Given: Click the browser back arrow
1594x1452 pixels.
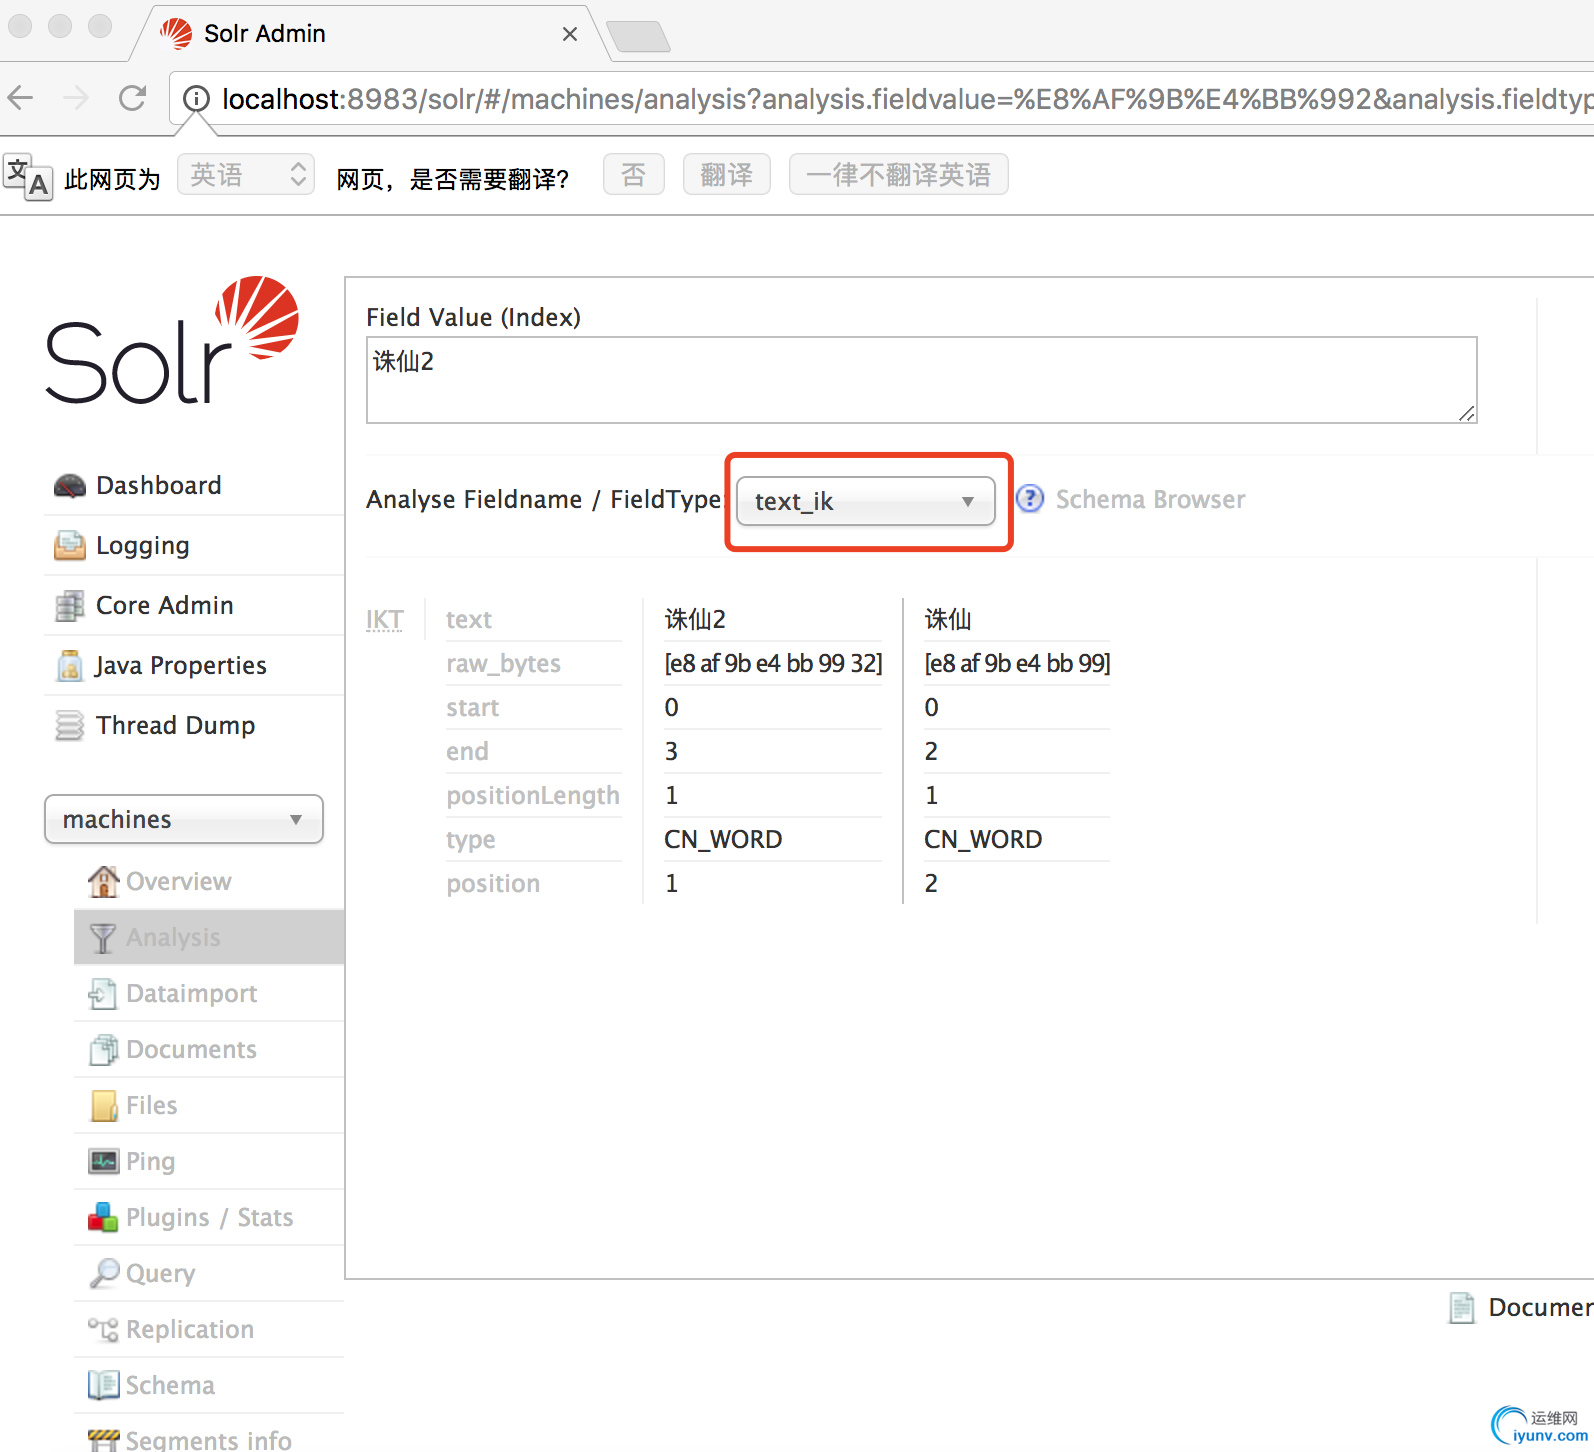Looking at the screenshot, I should coord(21,98).
